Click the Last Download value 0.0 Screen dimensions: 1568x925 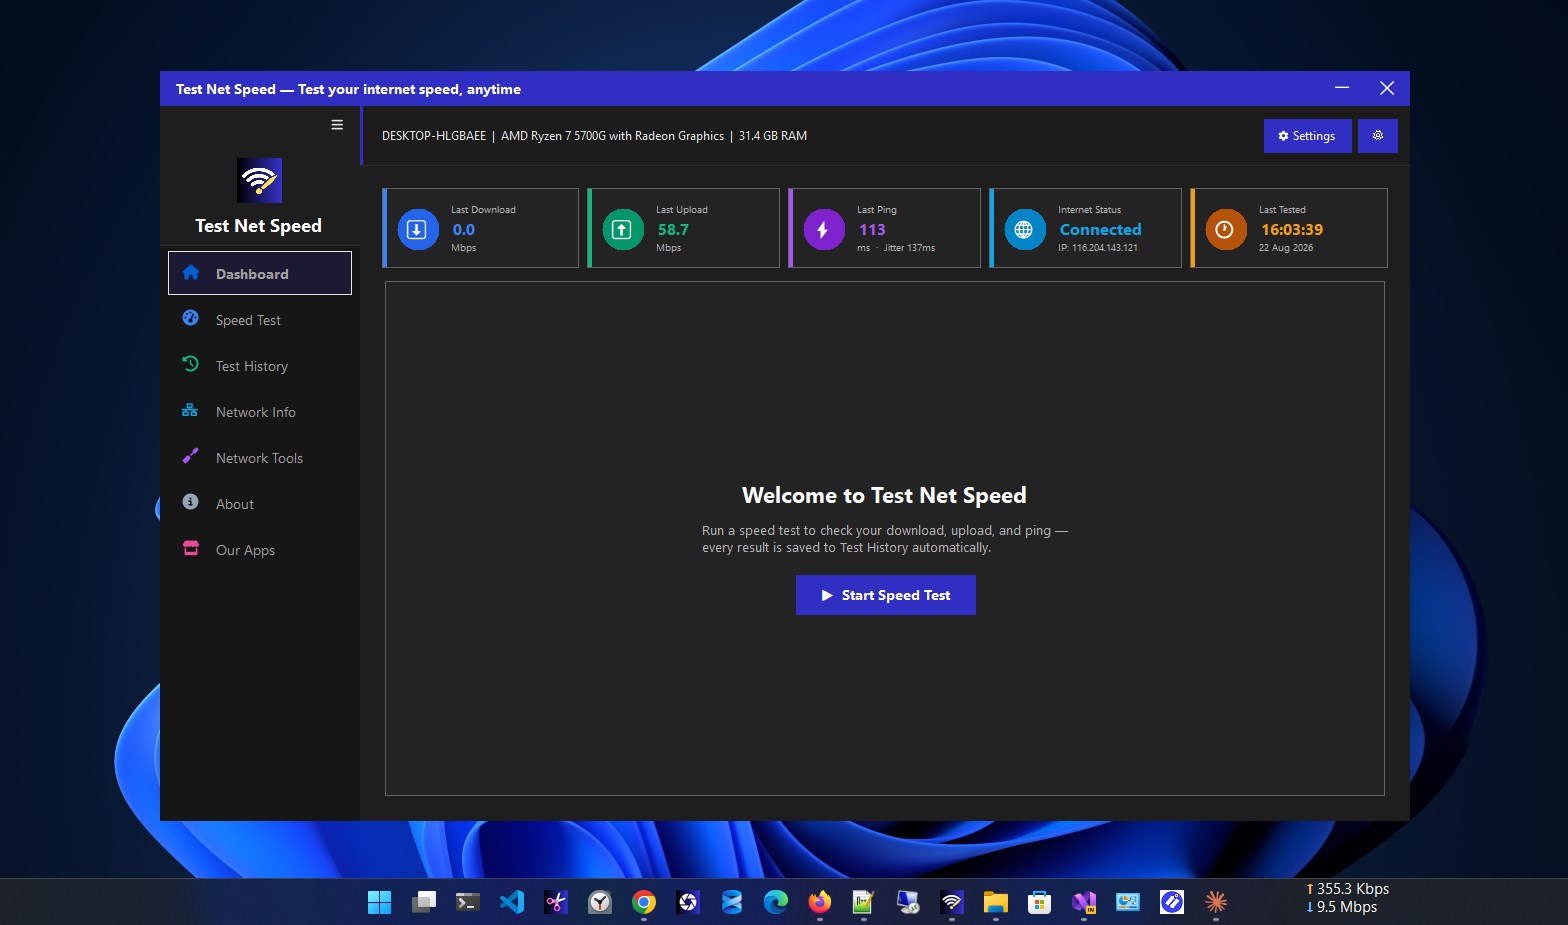464,230
